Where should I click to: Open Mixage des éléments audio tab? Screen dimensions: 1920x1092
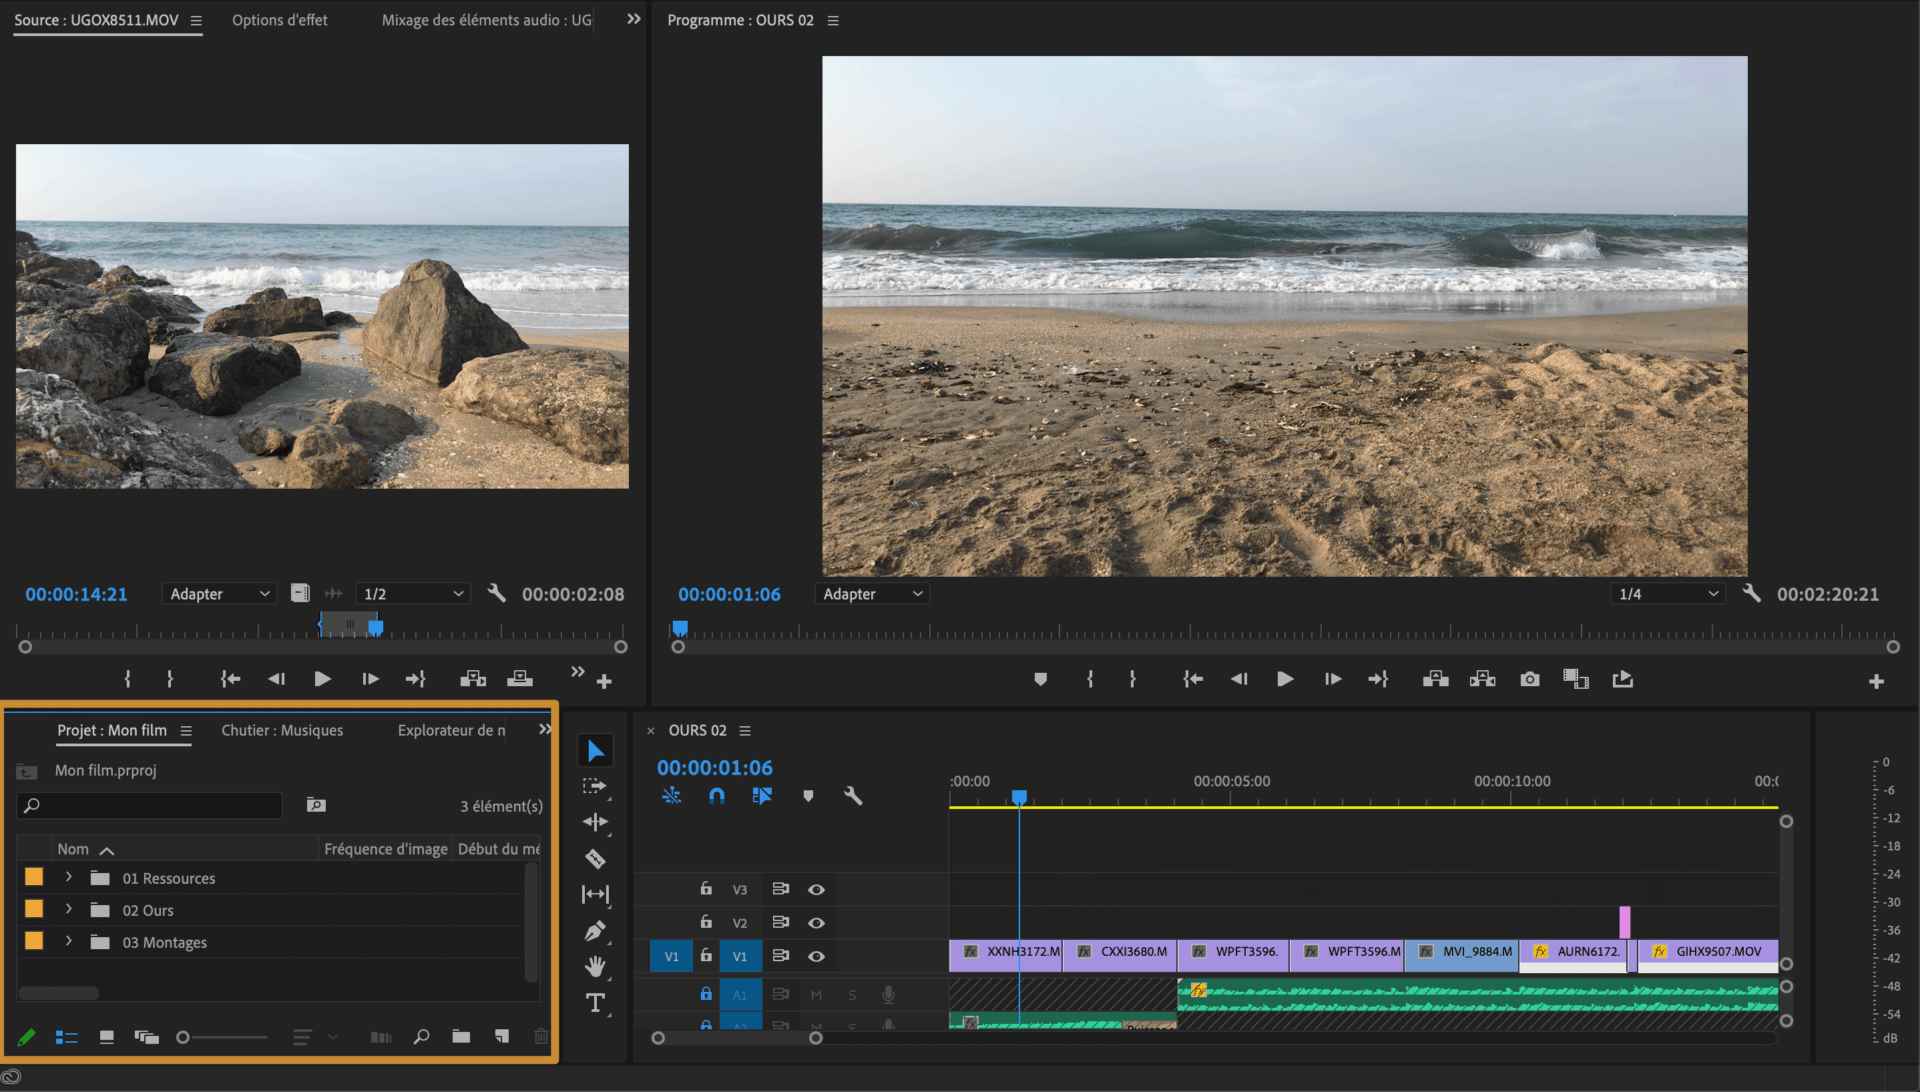(x=487, y=20)
